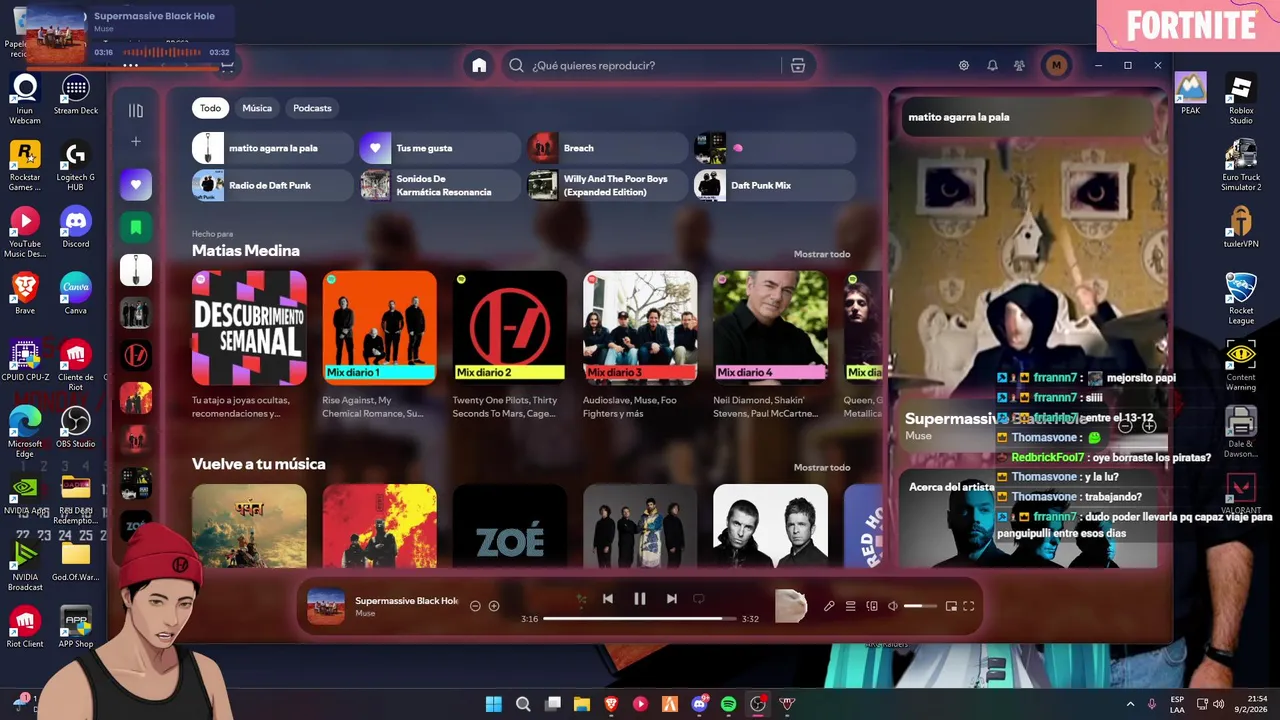The width and height of the screenshot is (1280, 720).
Task: Click the minus icon beside song title
Action: point(475,606)
